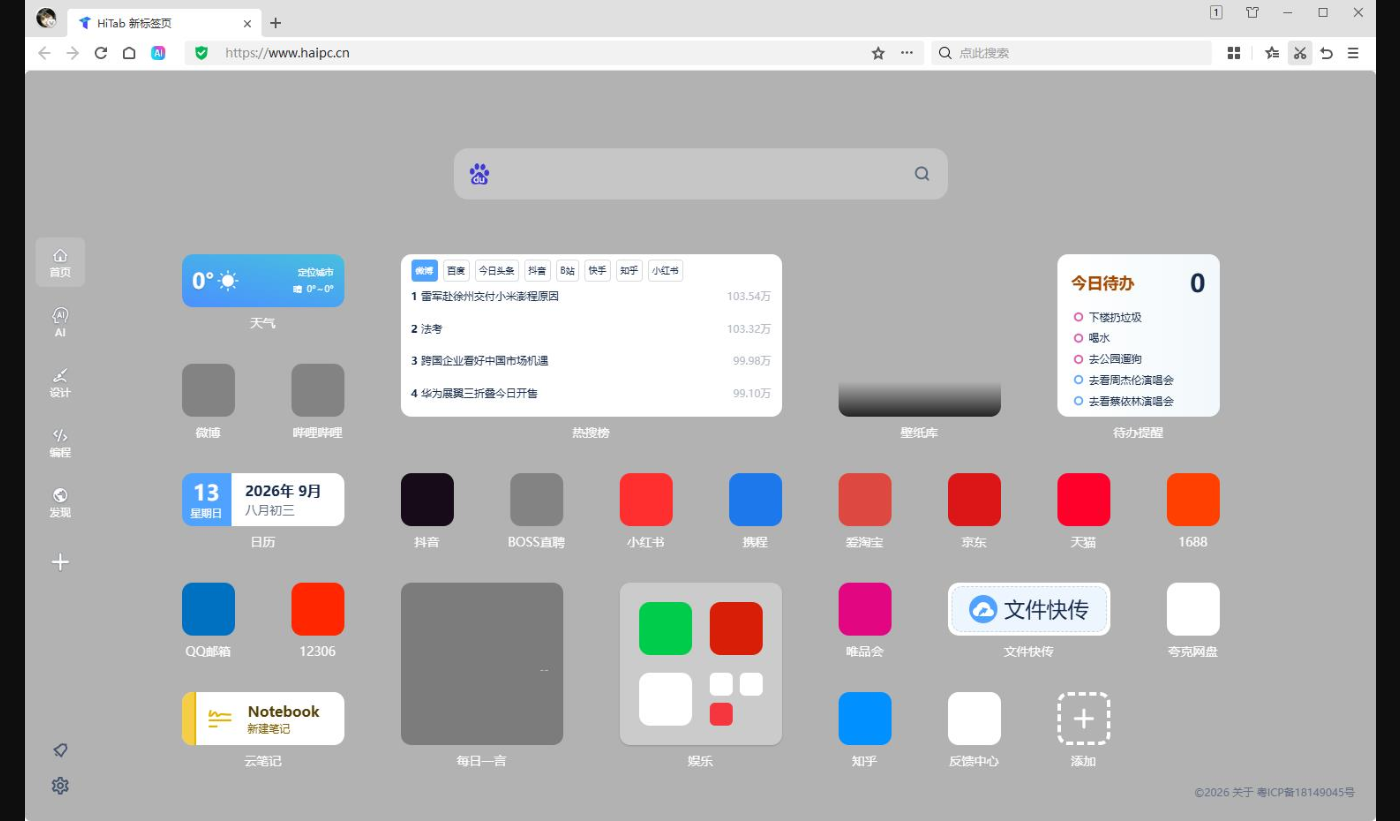The height and width of the screenshot is (821, 1400).
Task: Open the 京东 shortcut tile
Action: click(974, 499)
